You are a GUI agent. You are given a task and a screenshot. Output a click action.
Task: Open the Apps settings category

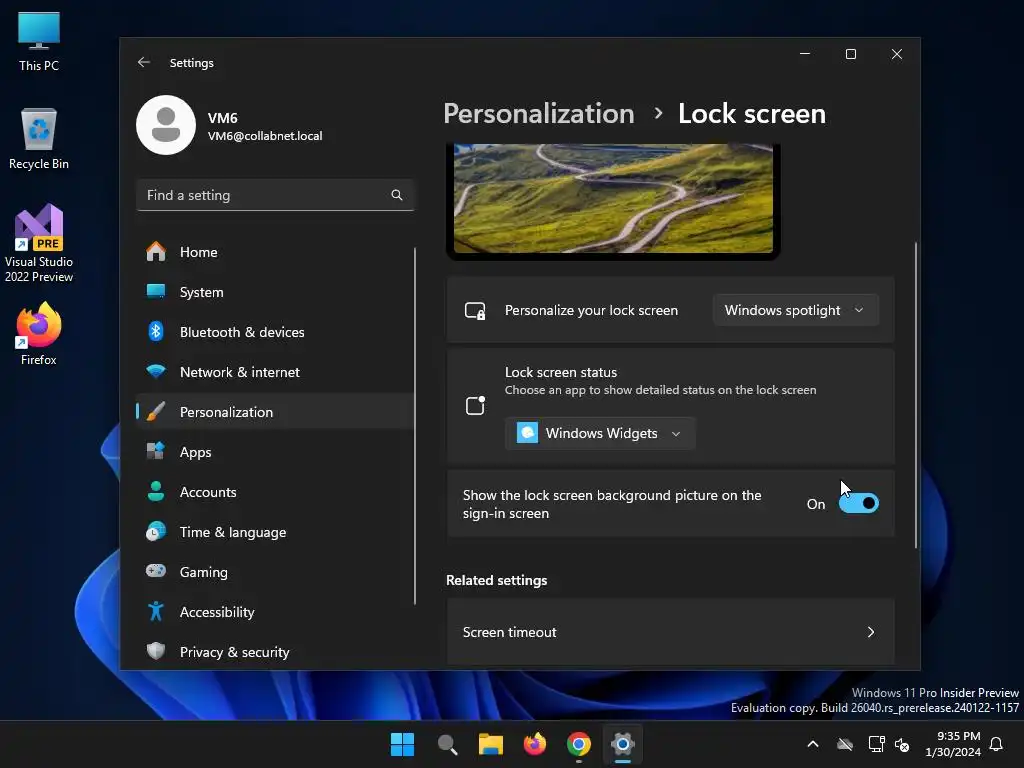click(275, 452)
